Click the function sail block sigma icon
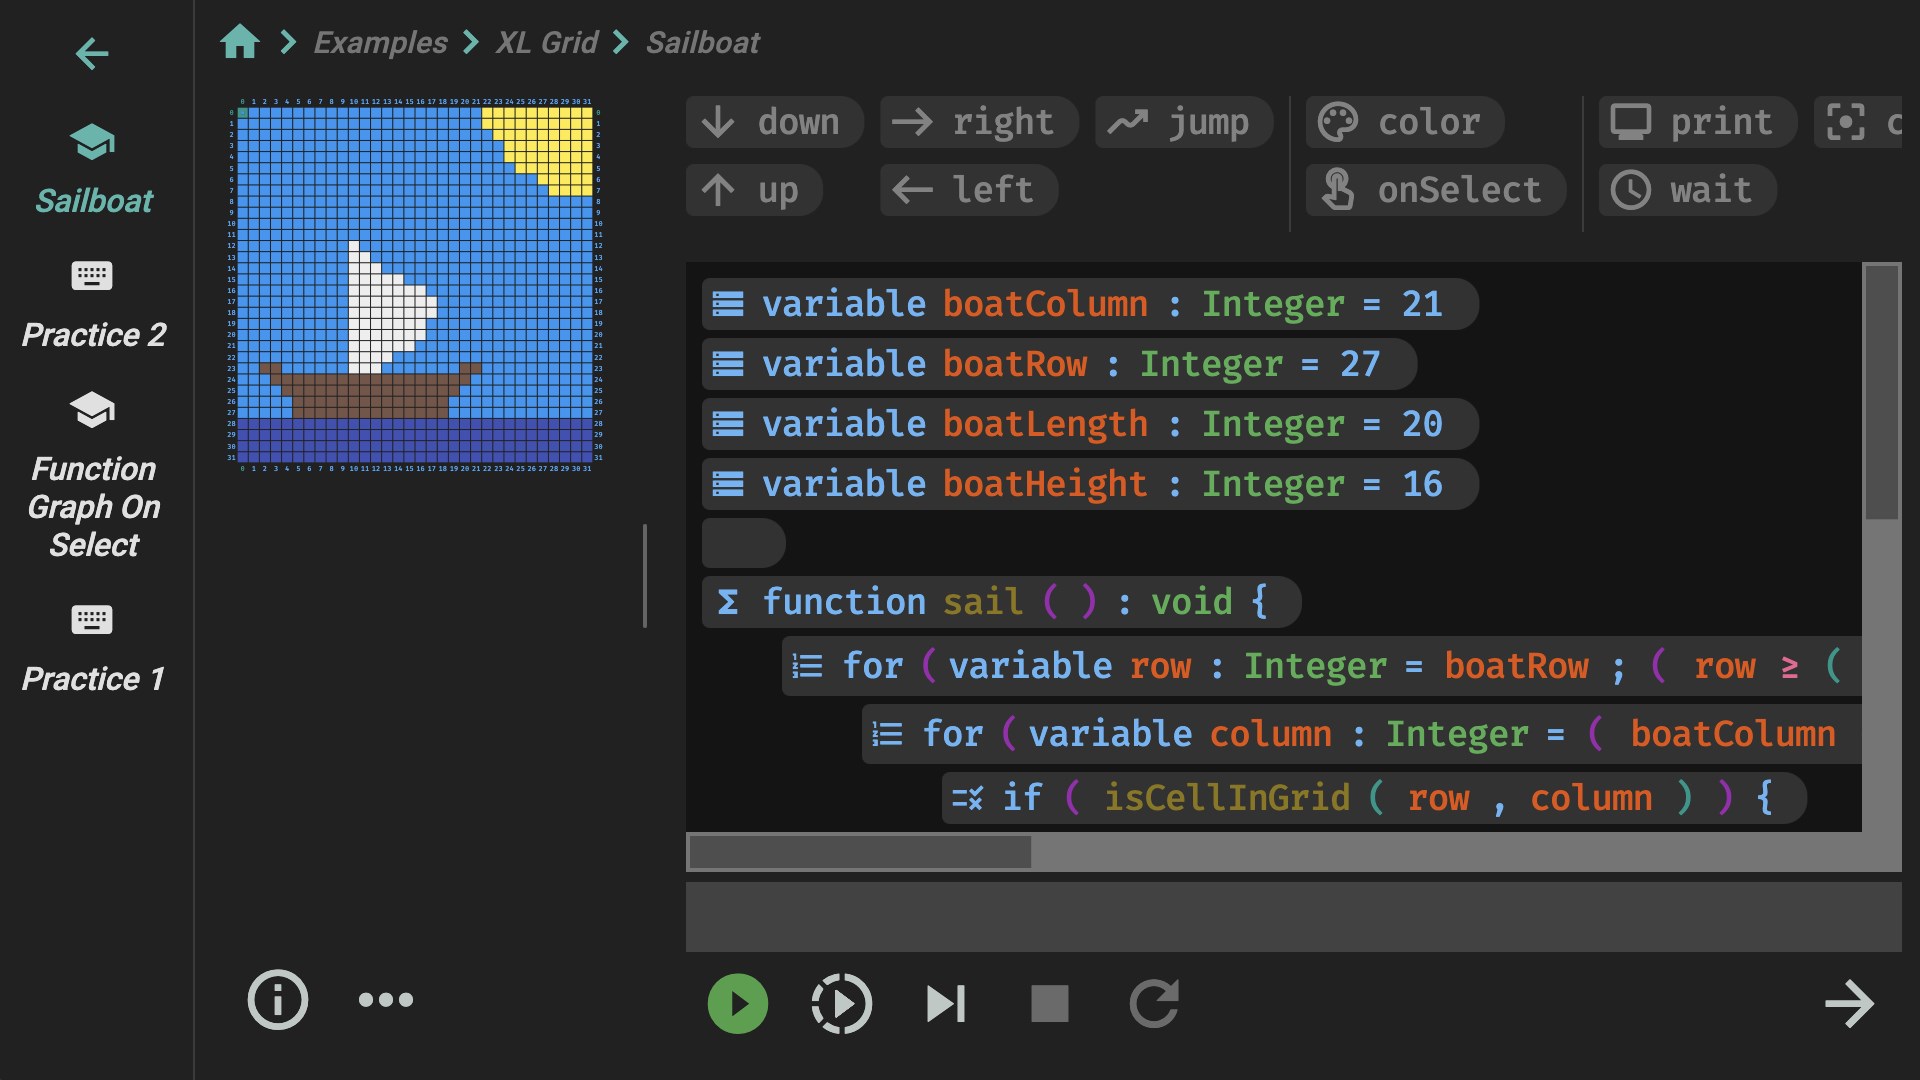Viewport: 1920px width, 1080px height. [728, 602]
